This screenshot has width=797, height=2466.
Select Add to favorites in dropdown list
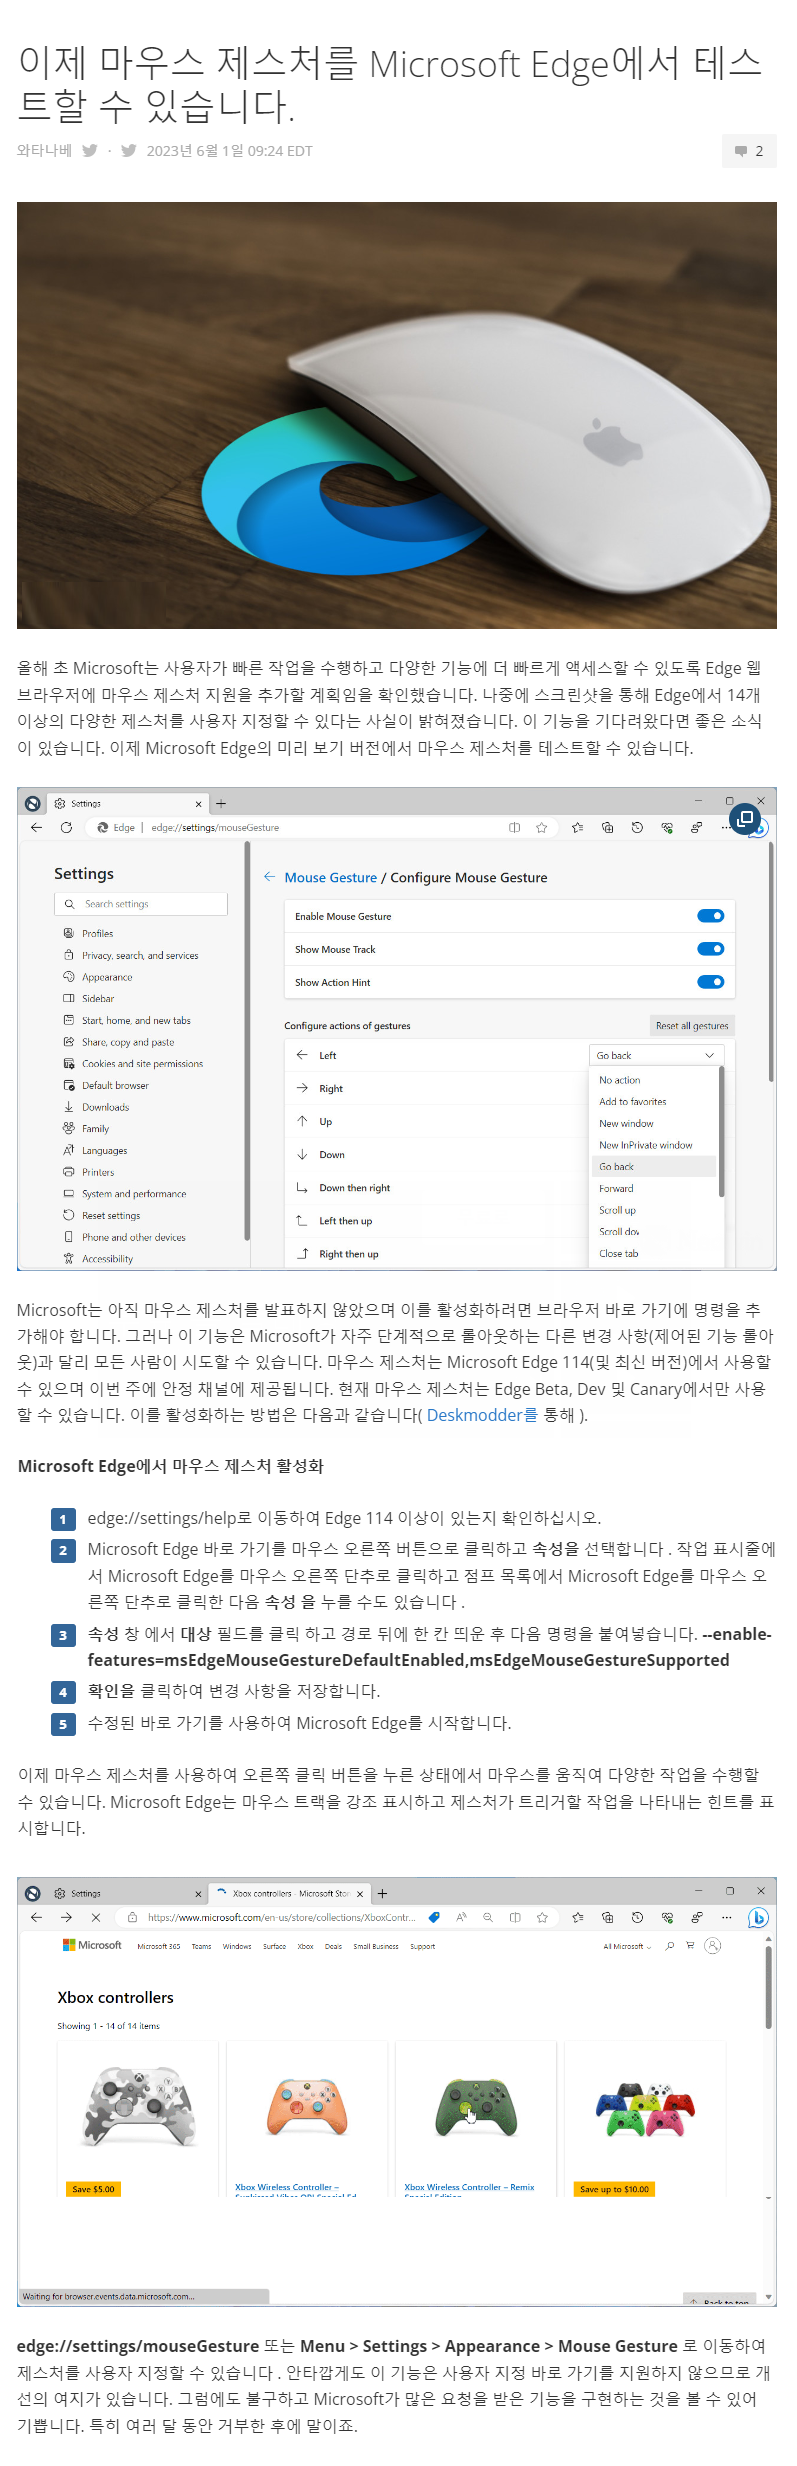click(x=633, y=1102)
